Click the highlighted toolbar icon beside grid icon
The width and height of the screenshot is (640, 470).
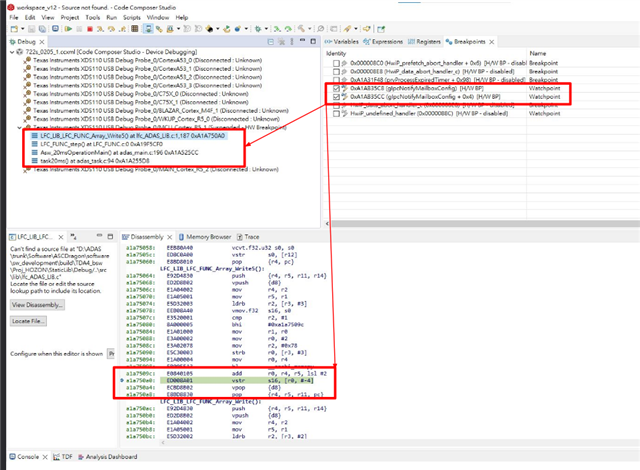click(x=148, y=29)
